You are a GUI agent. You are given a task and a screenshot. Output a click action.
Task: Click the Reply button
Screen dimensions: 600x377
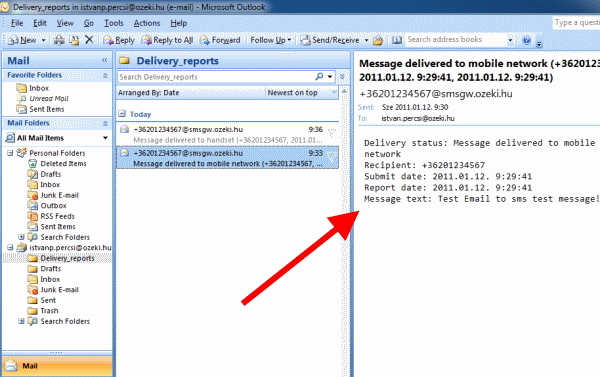pyautogui.click(x=119, y=40)
